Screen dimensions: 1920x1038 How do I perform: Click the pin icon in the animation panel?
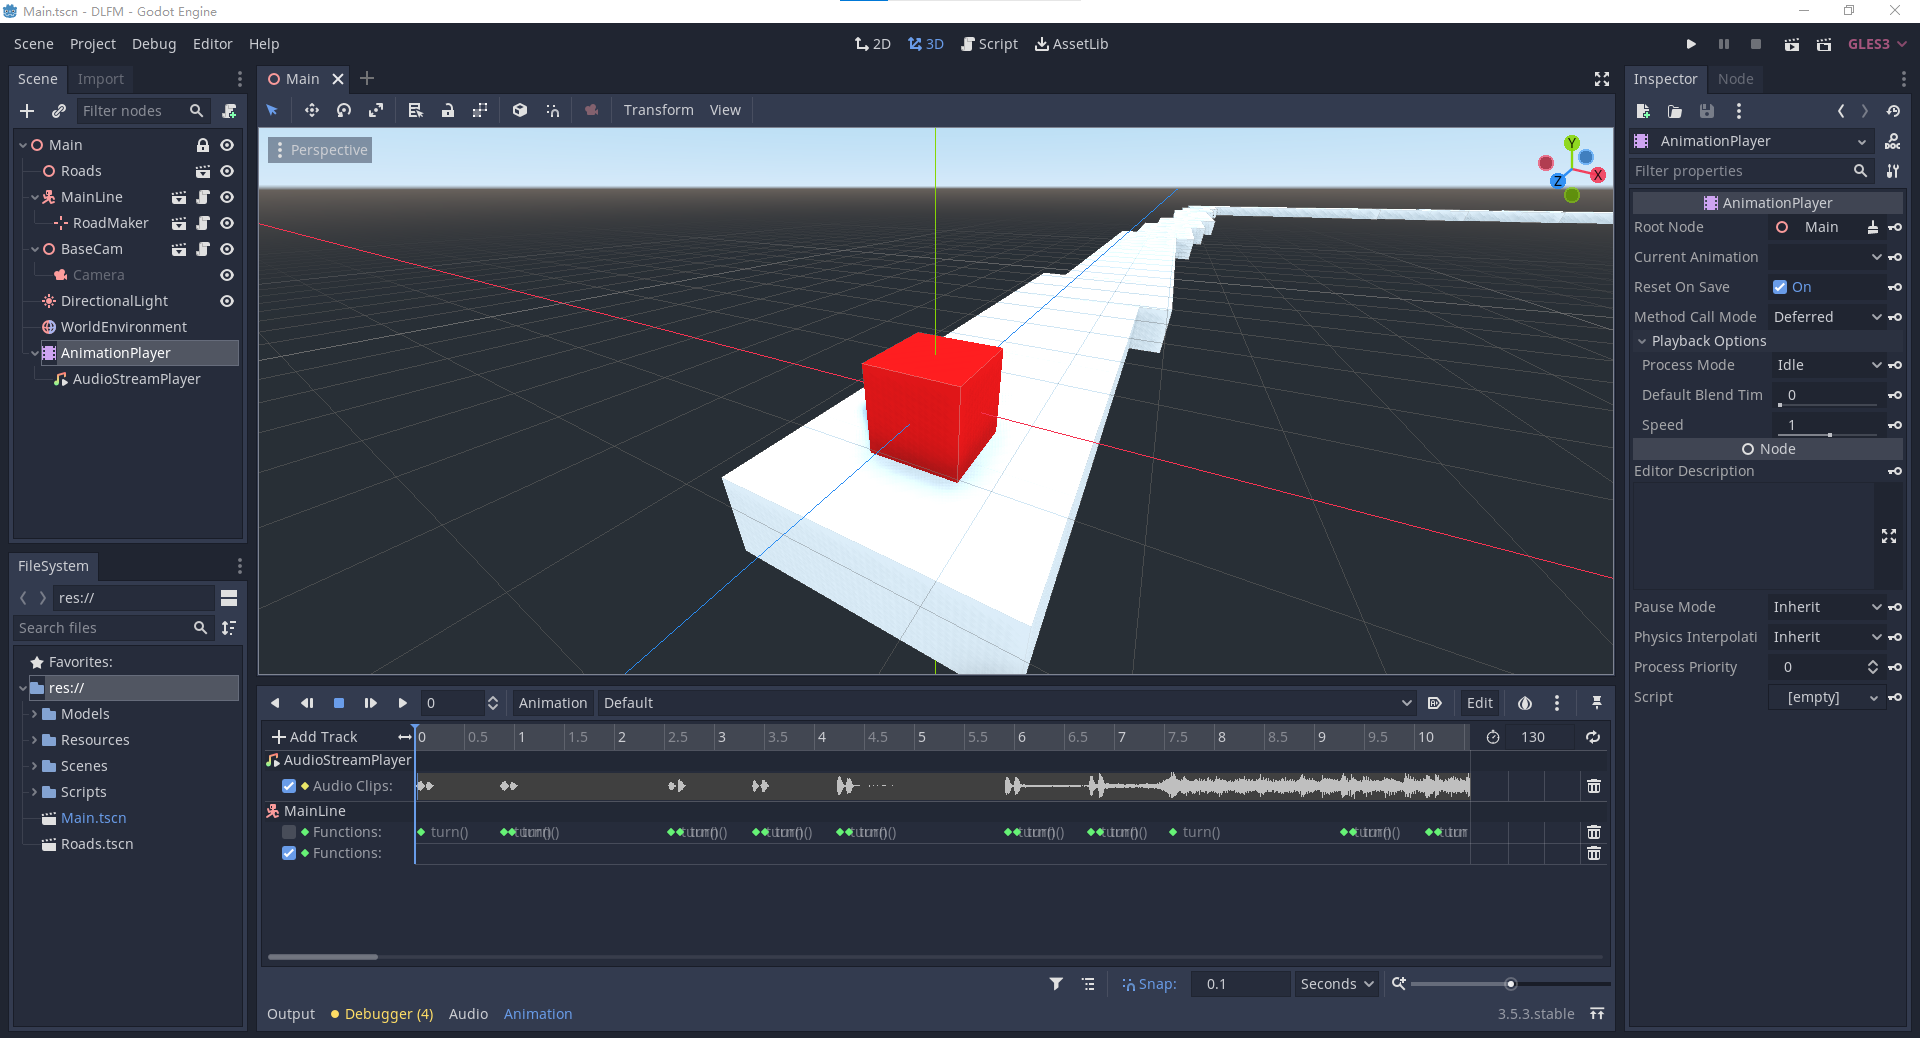[1596, 703]
